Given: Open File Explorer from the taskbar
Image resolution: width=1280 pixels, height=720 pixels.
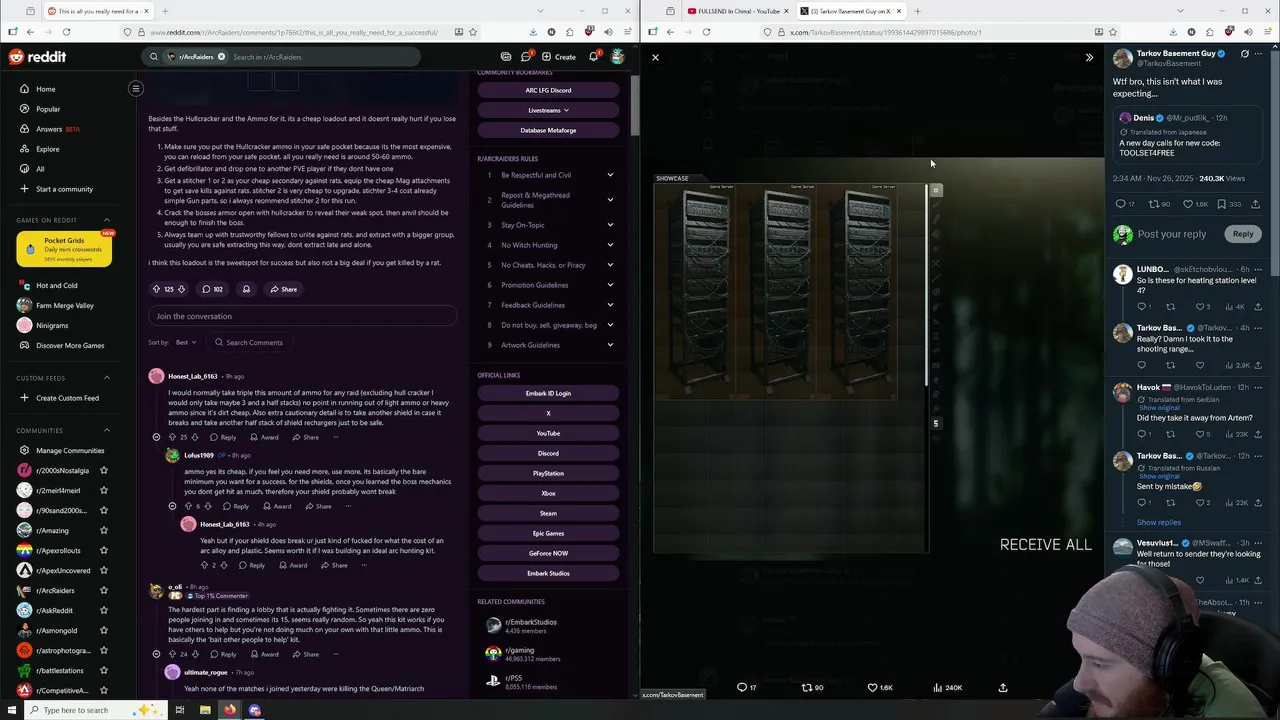Looking at the screenshot, I should click(205, 710).
